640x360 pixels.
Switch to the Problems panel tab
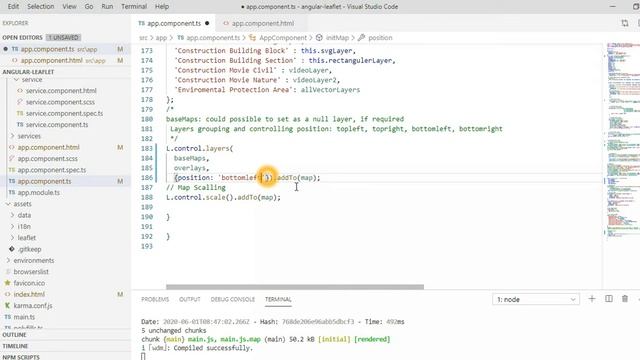click(x=155, y=300)
